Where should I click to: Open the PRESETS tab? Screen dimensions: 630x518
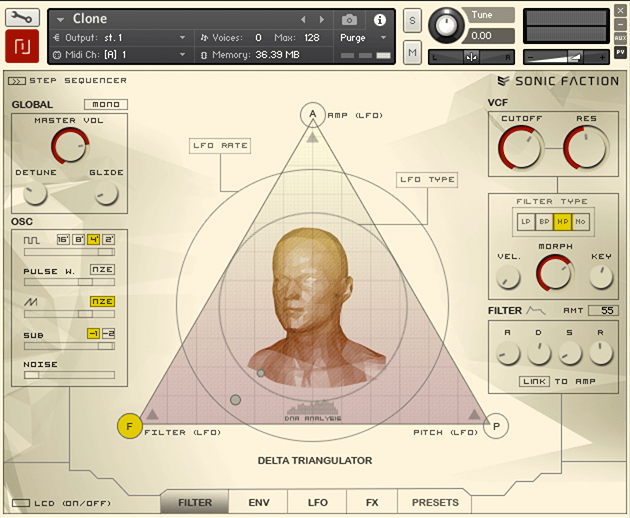click(x=435, y=502)
